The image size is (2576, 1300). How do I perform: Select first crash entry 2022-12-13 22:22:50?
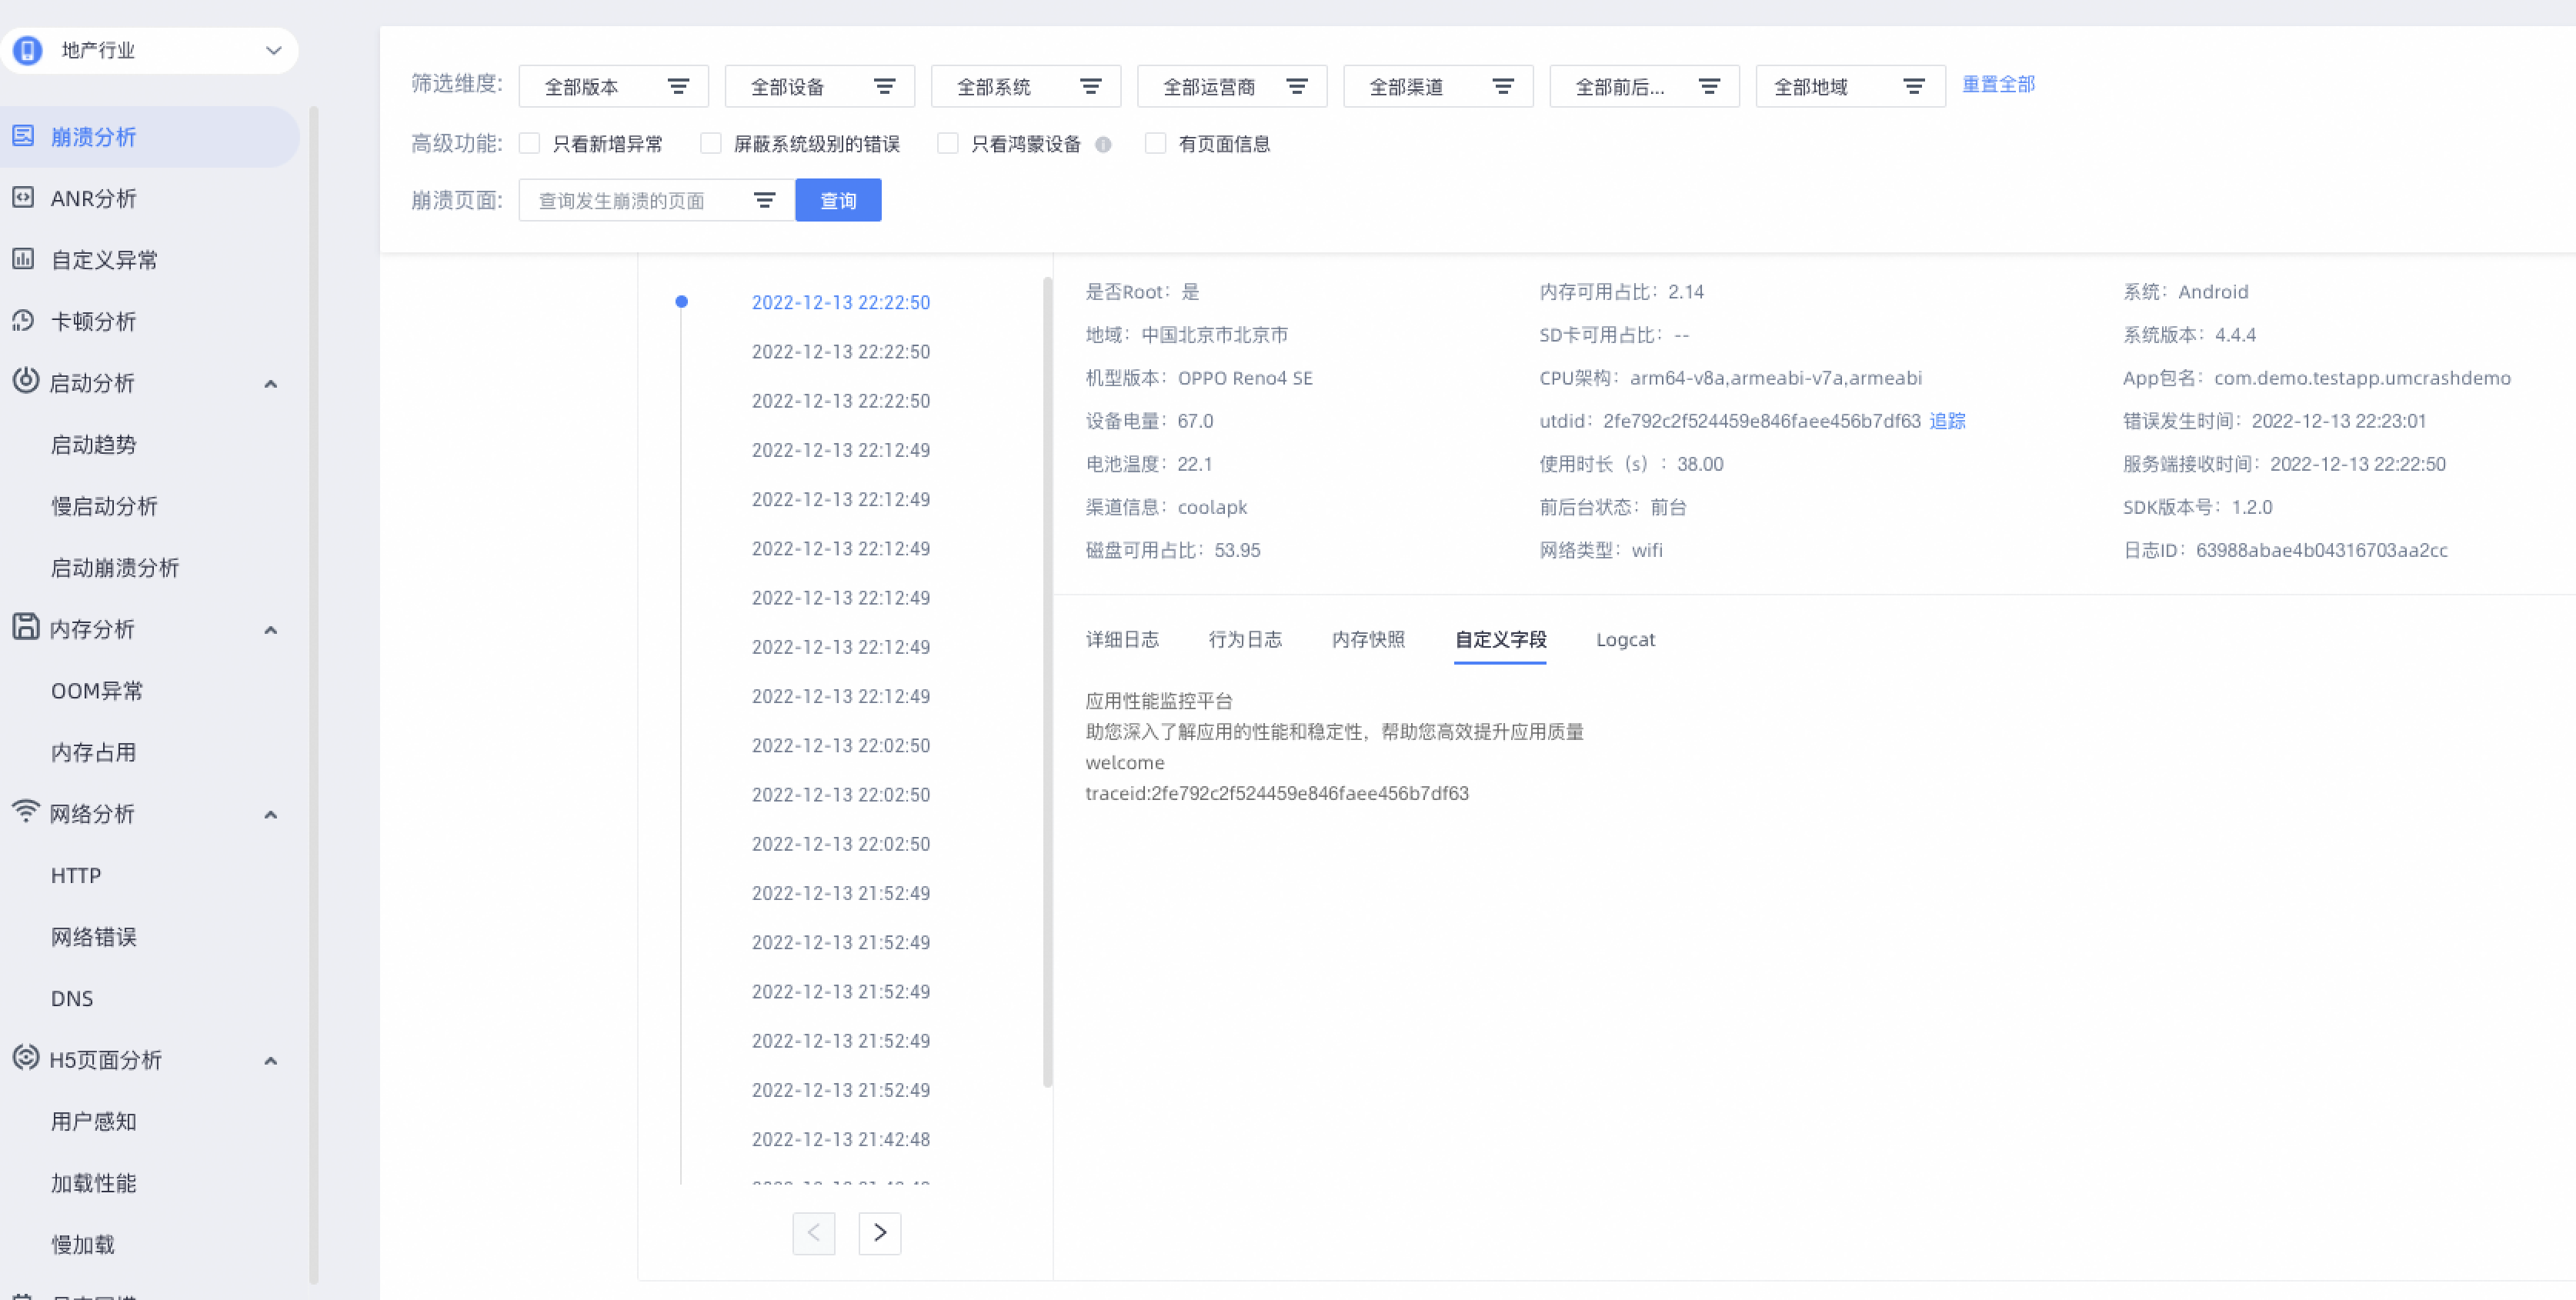[x=841, y=302]
